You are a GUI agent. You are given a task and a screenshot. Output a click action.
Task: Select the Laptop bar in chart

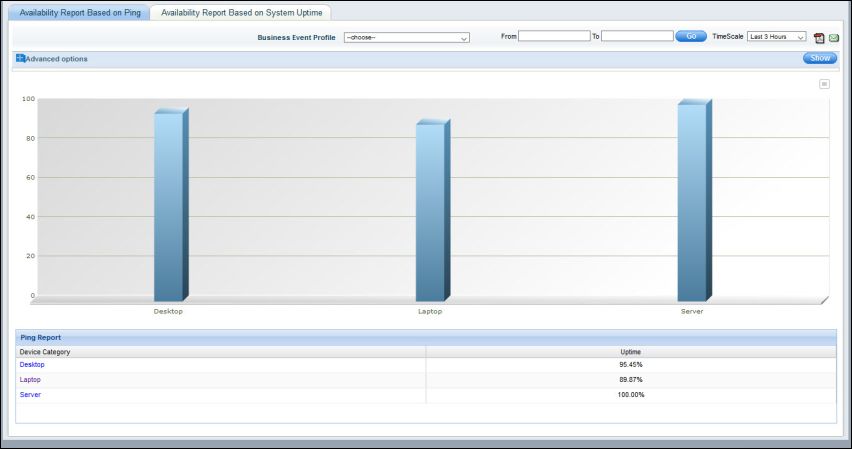(433, 210)
